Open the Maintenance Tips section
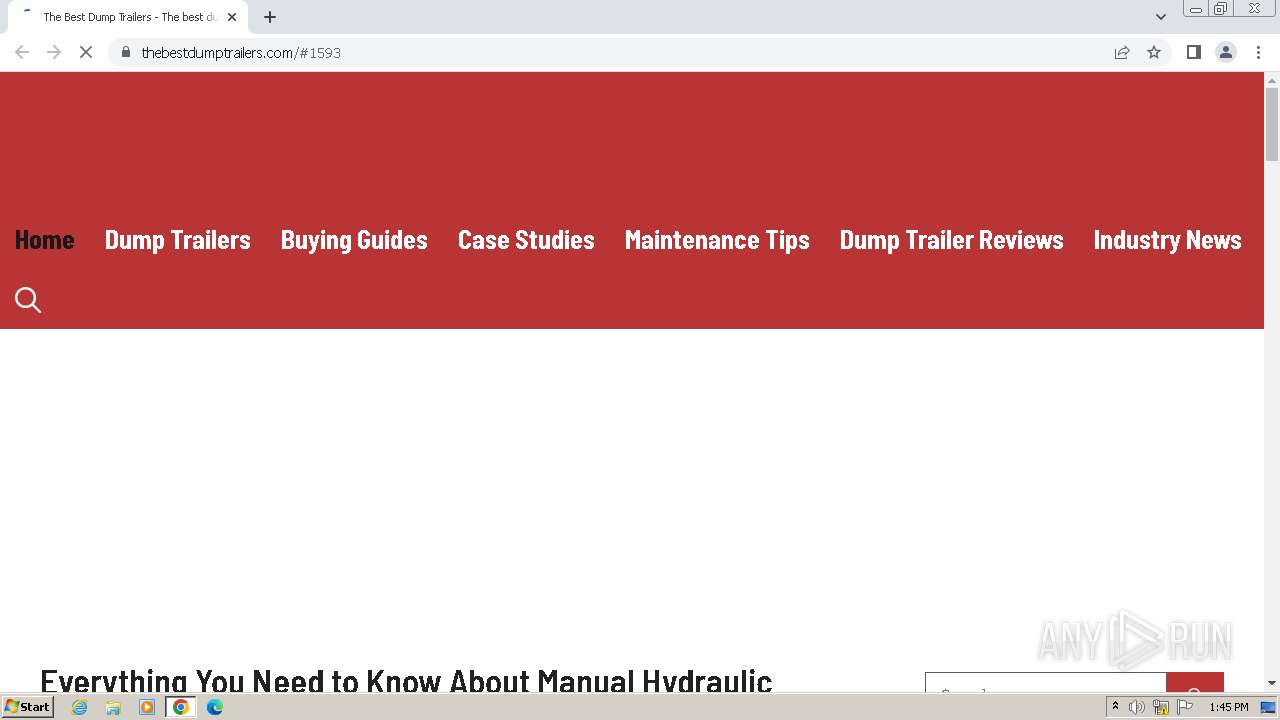Screen dimensions: 1280x720 tap(717, 240)
